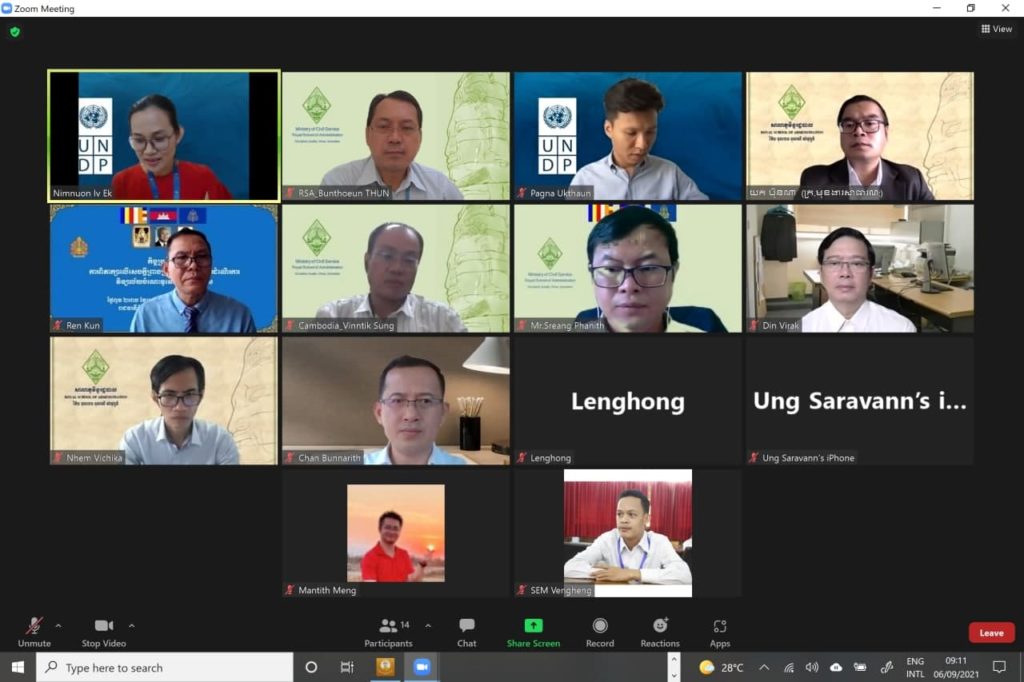Open Zoom from the Windows taskbar

[422, 667]
